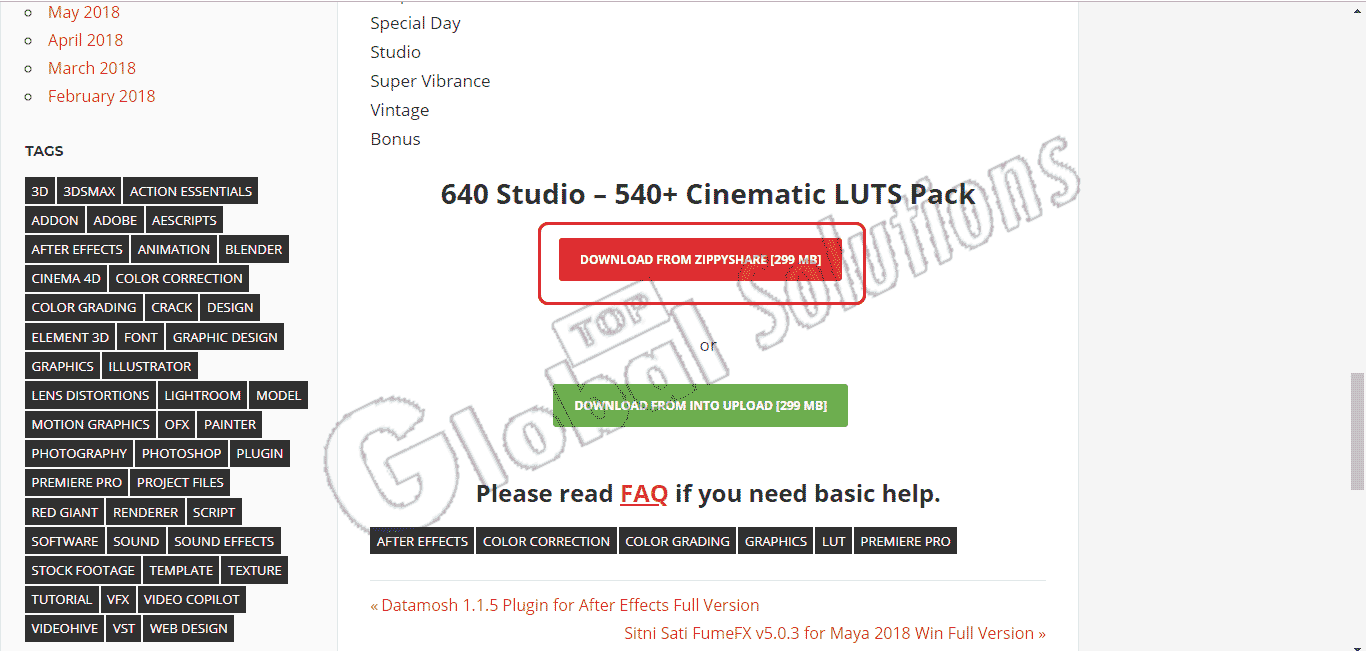Open the sidebar PREMIERE PRO tag

tap(77, 482)
